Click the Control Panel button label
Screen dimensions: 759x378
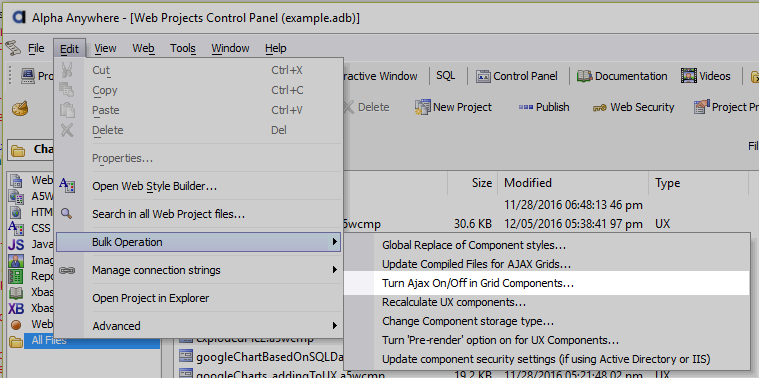coord(525,76)
